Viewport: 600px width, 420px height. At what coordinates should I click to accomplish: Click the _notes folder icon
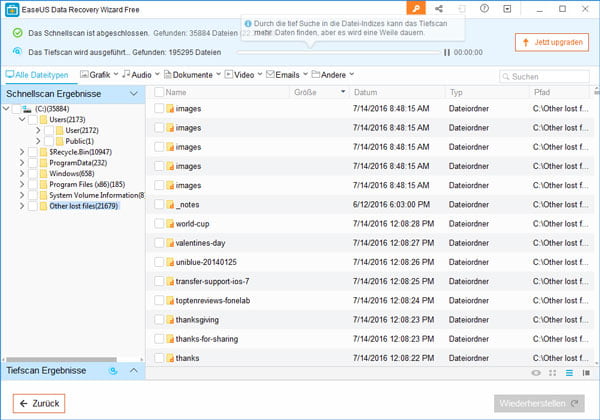170,205
